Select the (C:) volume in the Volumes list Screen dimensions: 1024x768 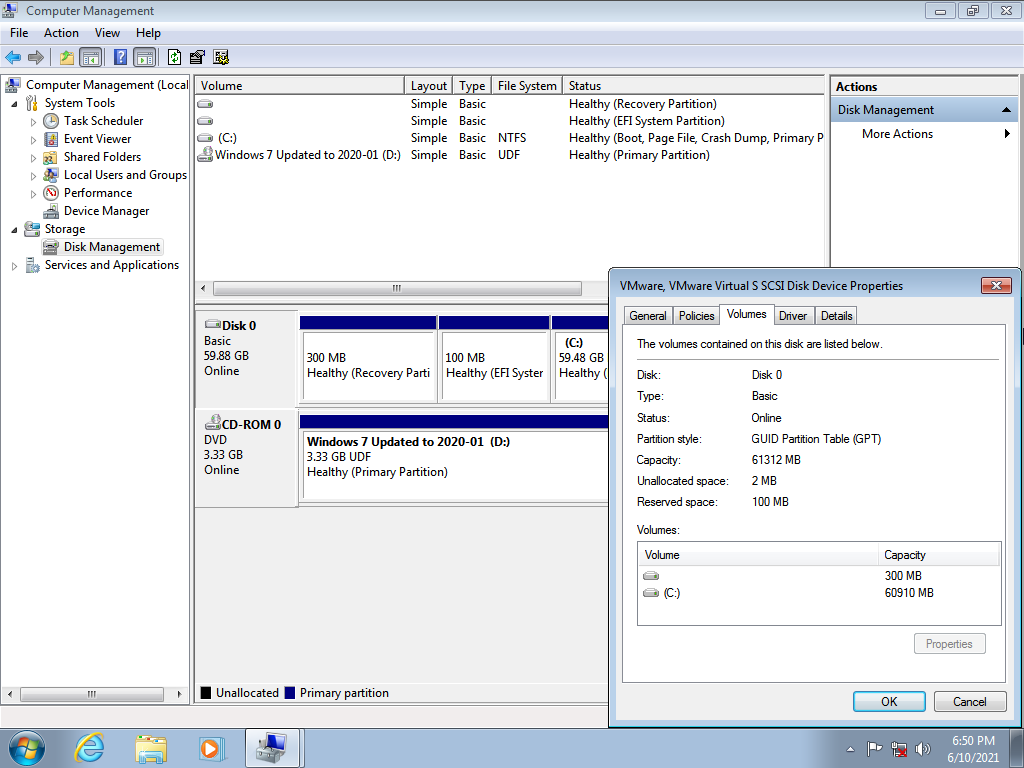pos(671,593)
